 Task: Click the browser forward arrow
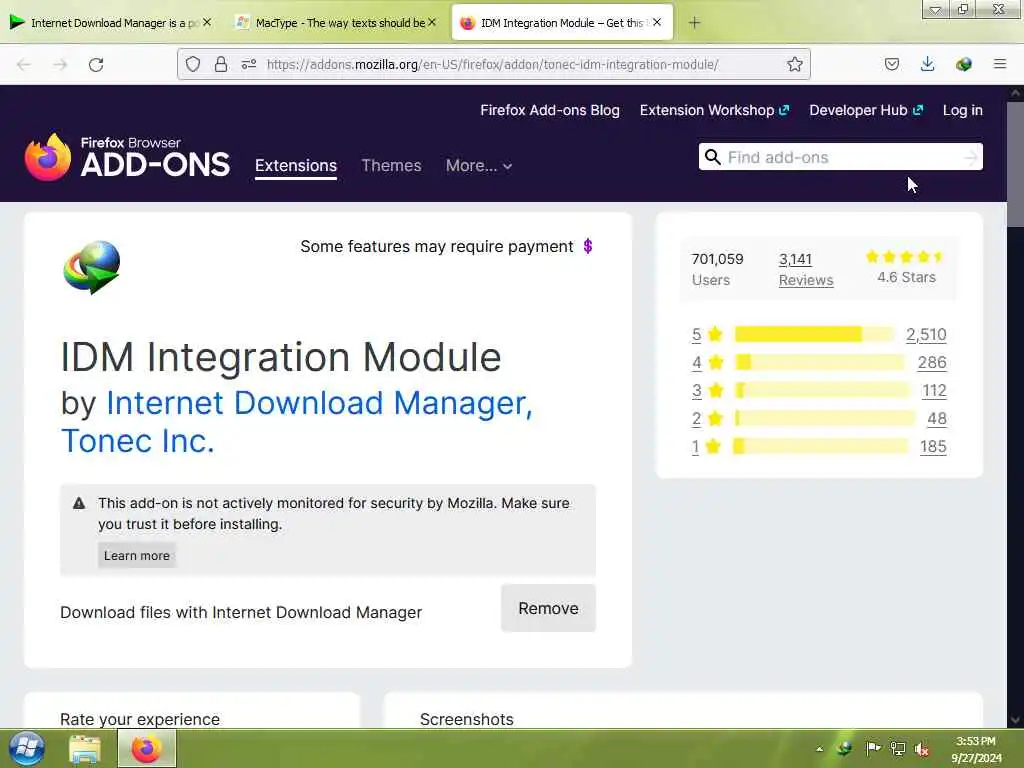(60, 65)
